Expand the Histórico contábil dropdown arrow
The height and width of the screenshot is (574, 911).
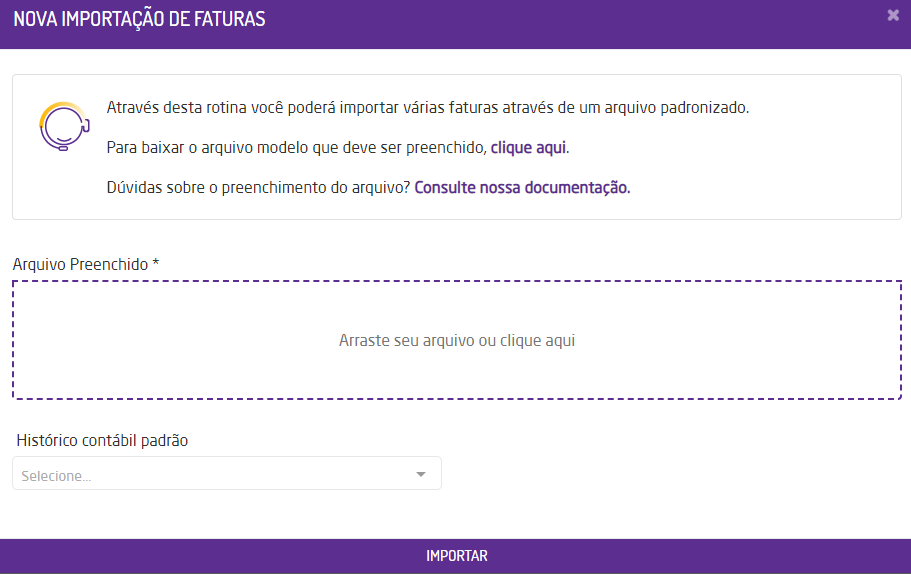click(421, 474)
